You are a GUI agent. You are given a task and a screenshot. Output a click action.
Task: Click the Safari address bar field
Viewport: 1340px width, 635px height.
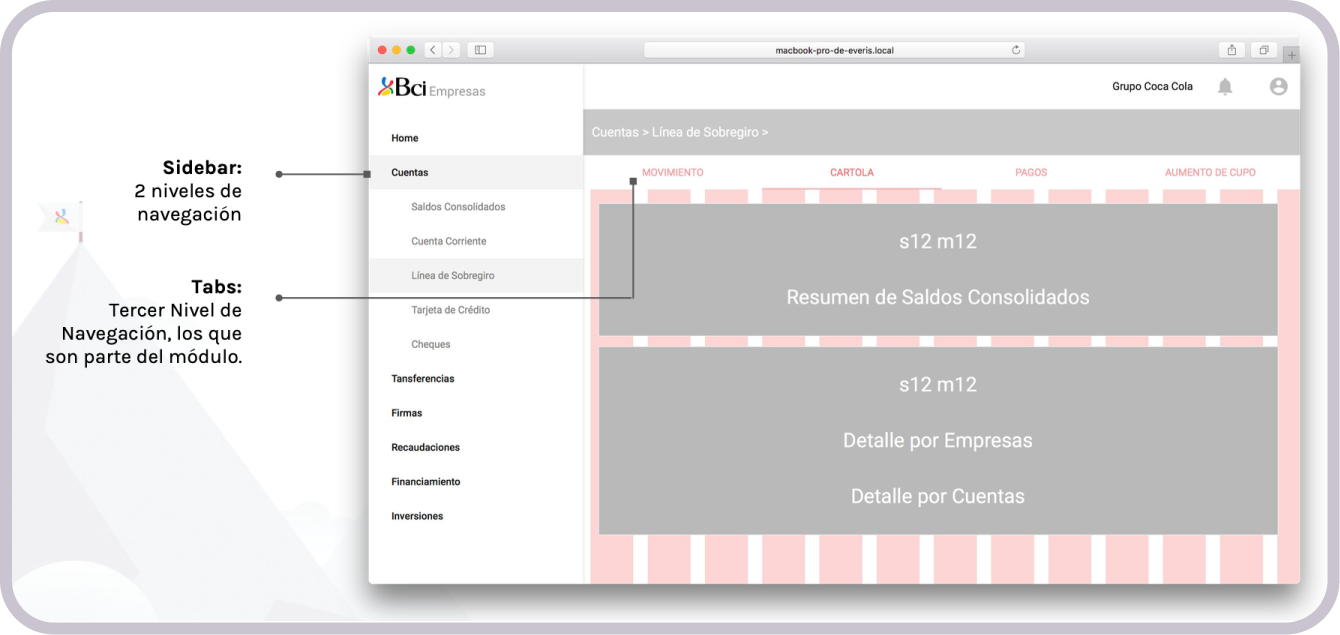[833, 50]
